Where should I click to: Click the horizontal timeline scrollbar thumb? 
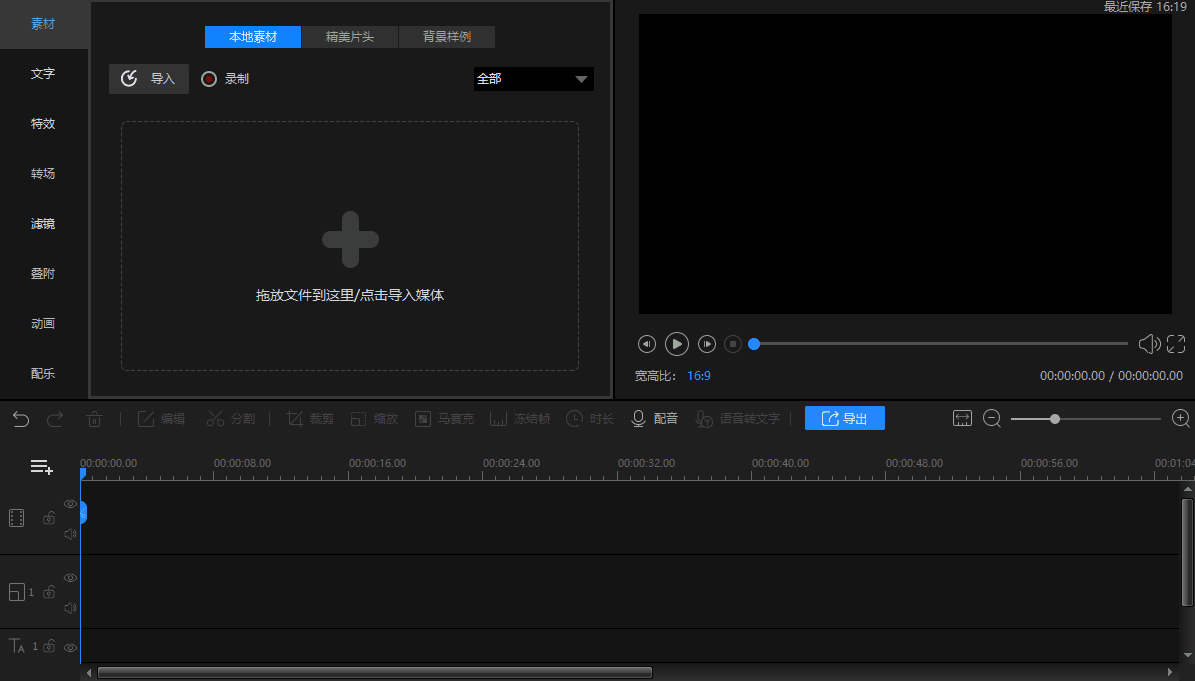pyautogui.click(x=375, y=673)
